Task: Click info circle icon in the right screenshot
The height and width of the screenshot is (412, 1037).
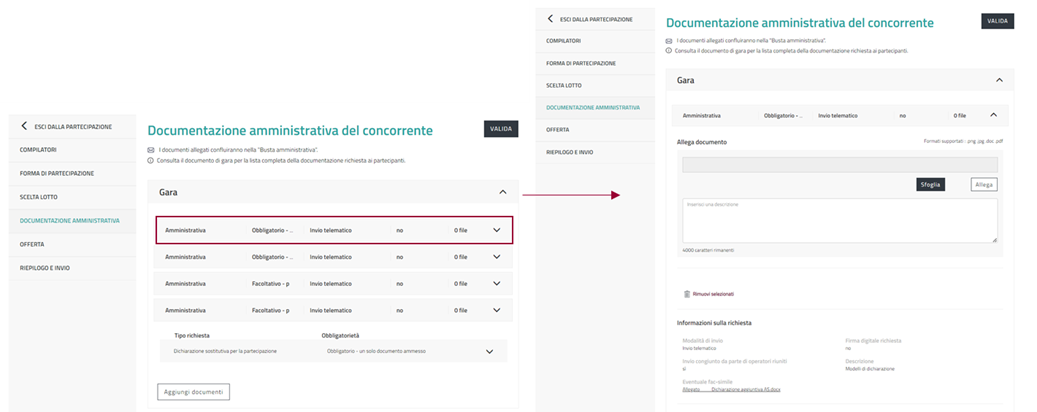Action: click(x=669, y=50)
